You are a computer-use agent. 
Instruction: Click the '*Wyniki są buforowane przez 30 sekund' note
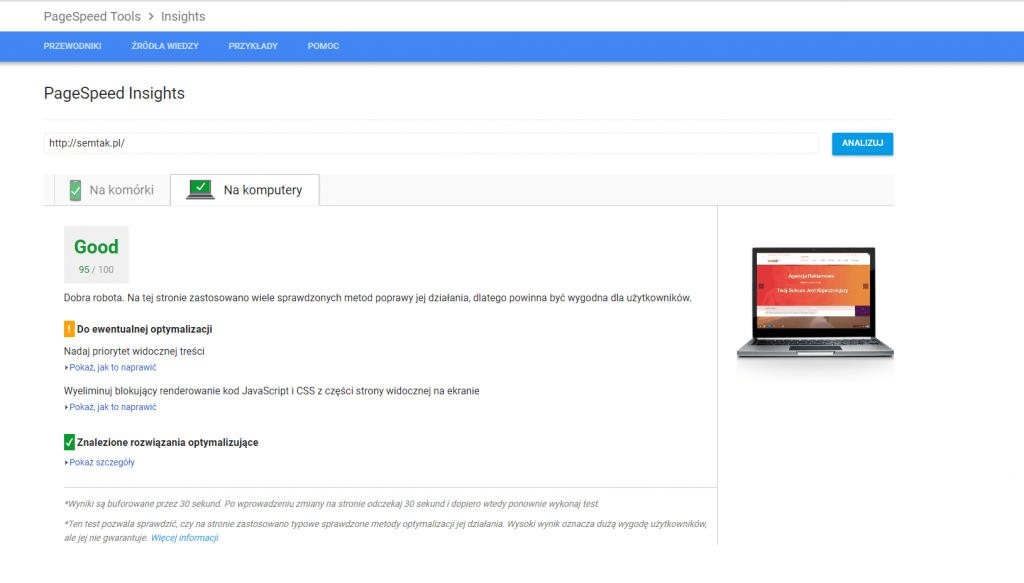tap(332, 504)
